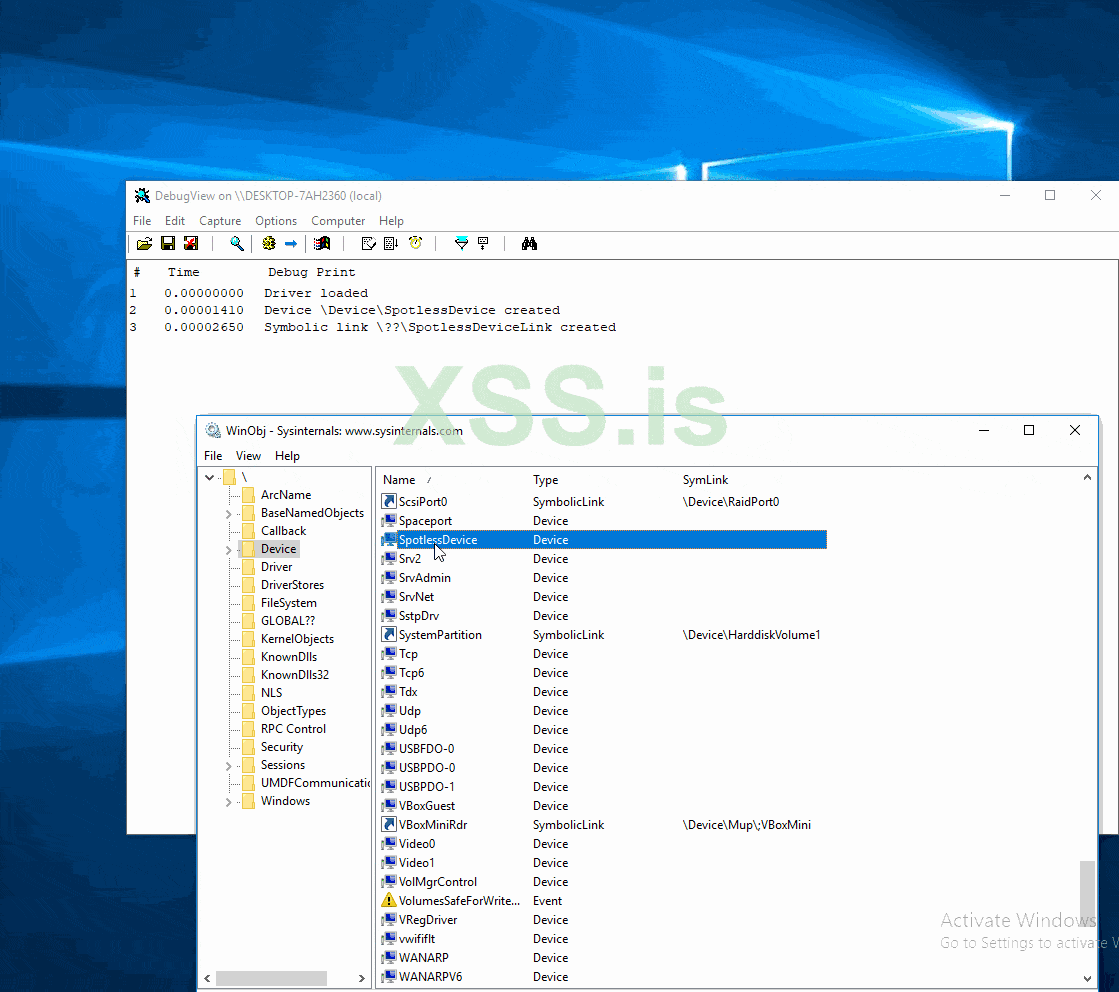Click the Clear Display eraser icon
The height and width of the screenshot is (992, 1119).
pos(368,244)
